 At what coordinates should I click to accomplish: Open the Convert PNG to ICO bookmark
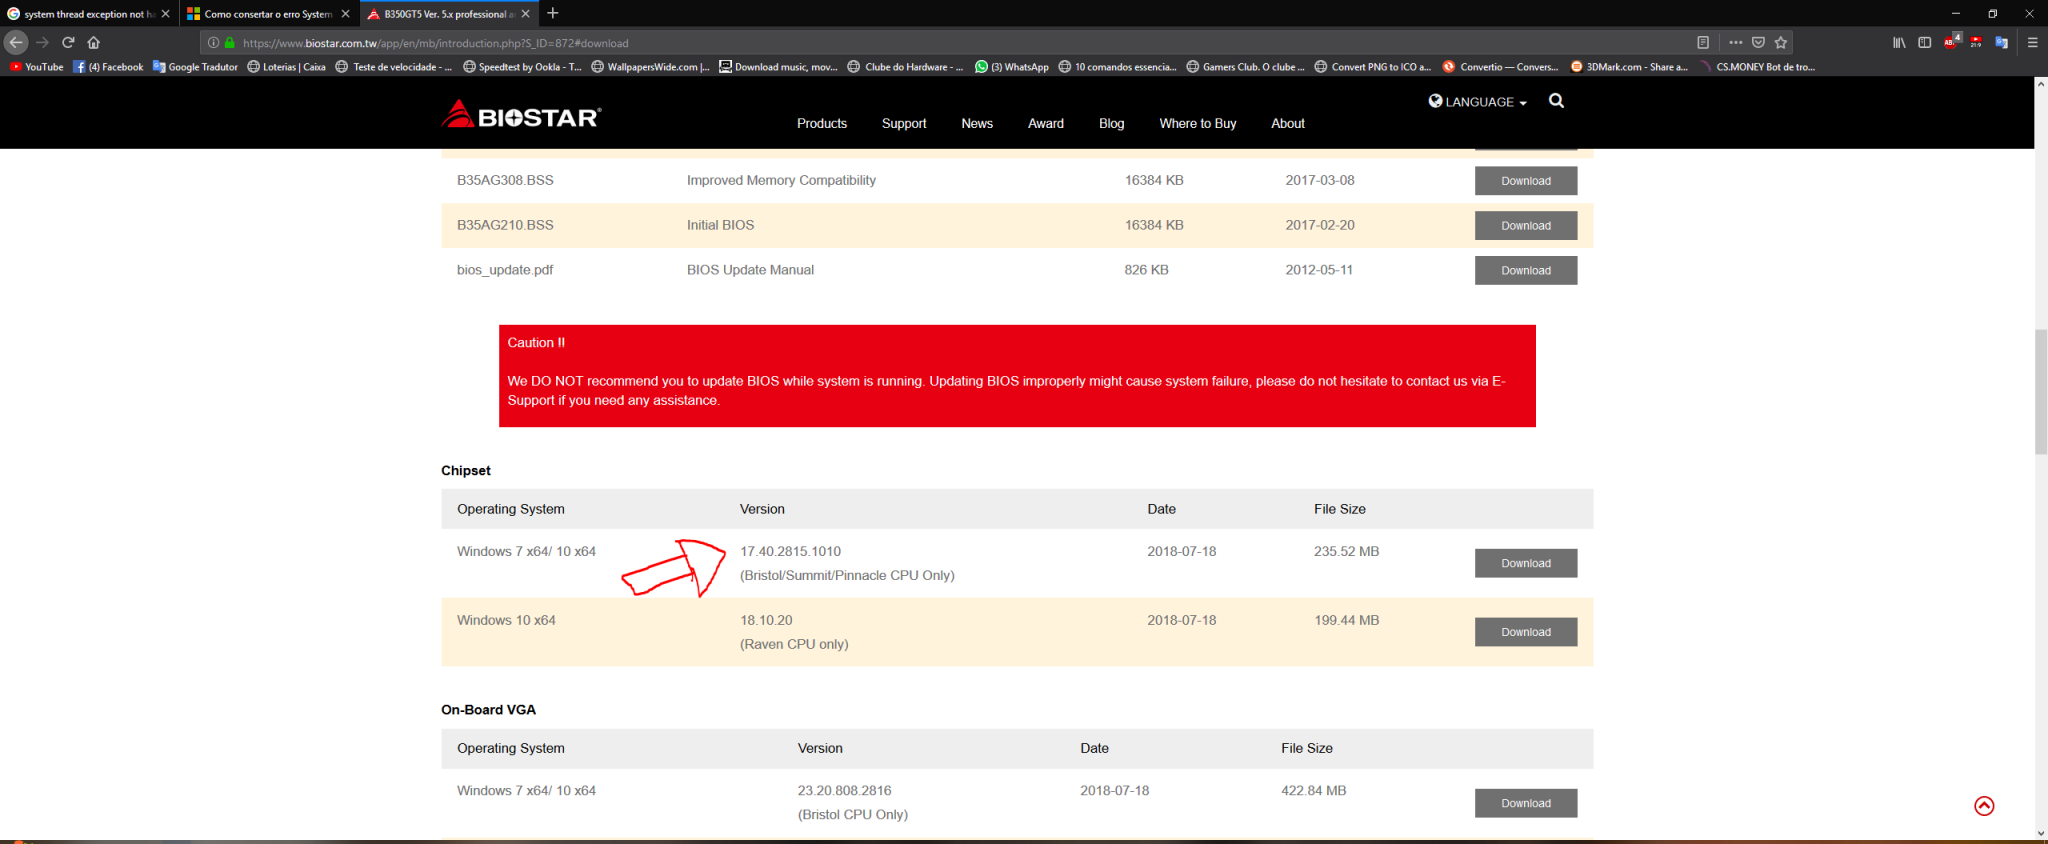click(1373, 67)
